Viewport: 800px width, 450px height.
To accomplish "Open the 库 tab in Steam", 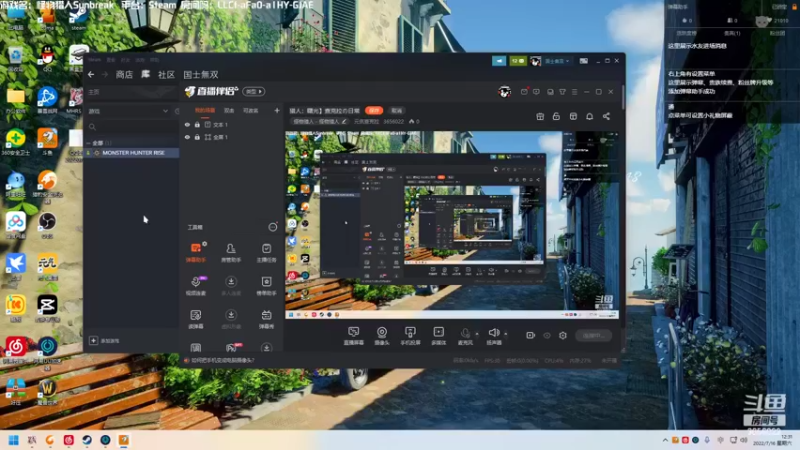I will pos(145,74).
